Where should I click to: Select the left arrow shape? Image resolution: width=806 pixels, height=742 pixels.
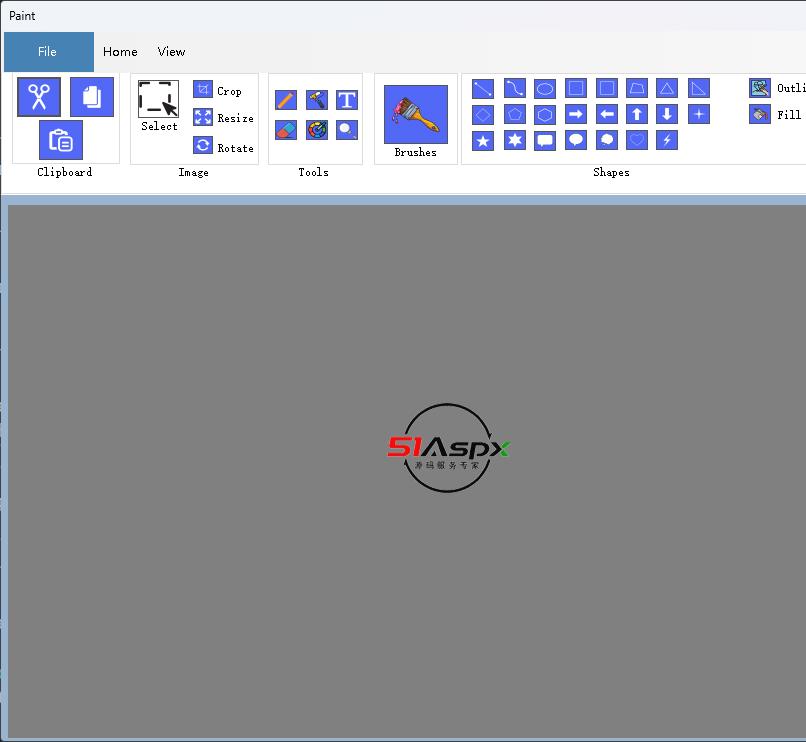coord(607,114)
